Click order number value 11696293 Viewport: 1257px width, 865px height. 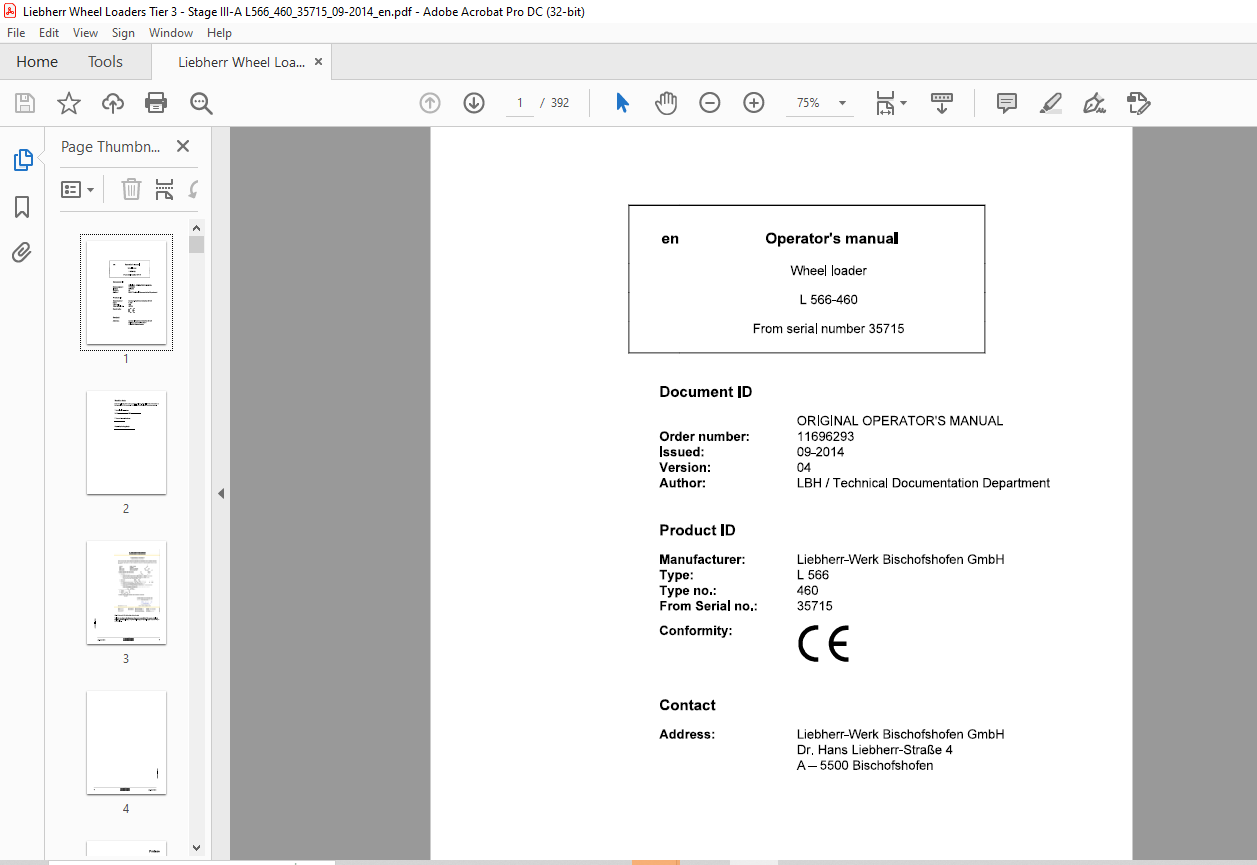pyautogui.click(x=825, y=436)
